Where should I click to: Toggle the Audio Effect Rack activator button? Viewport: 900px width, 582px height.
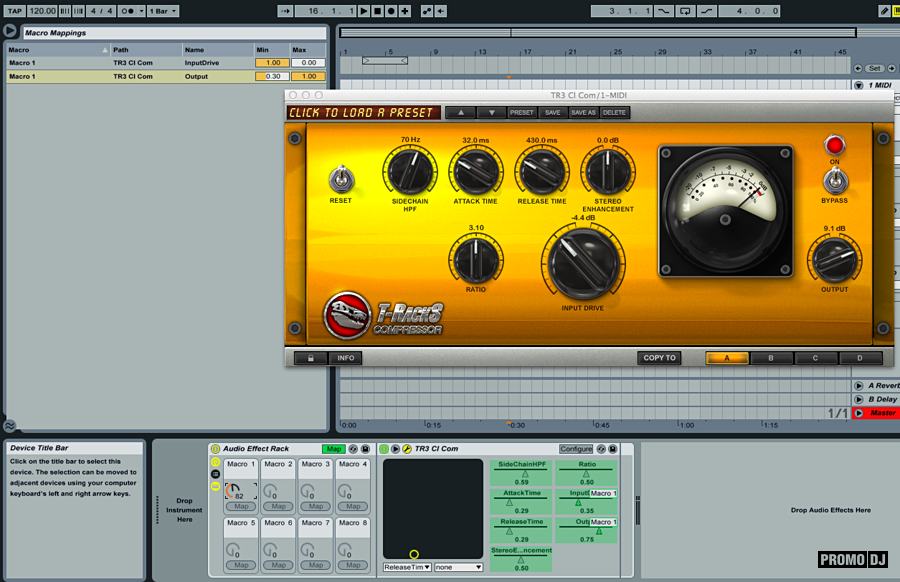[x=215, y=449]
